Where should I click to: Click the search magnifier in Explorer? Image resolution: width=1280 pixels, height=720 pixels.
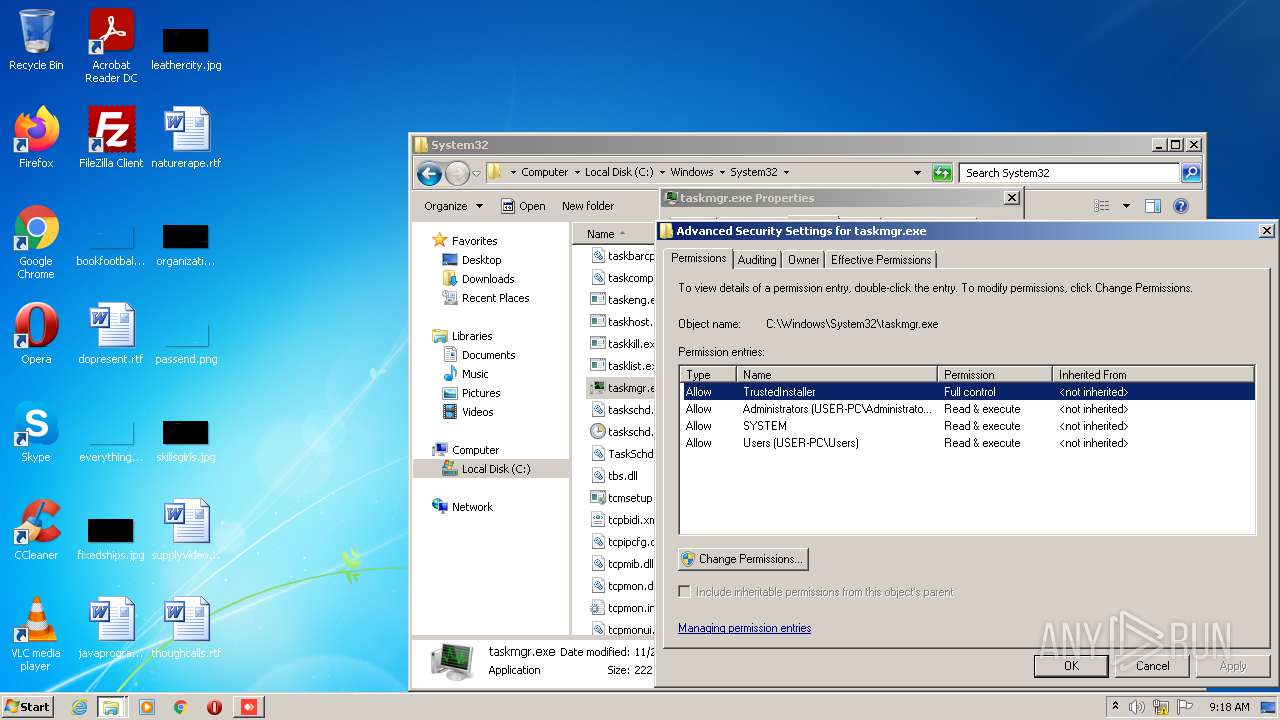[1190, 173]
